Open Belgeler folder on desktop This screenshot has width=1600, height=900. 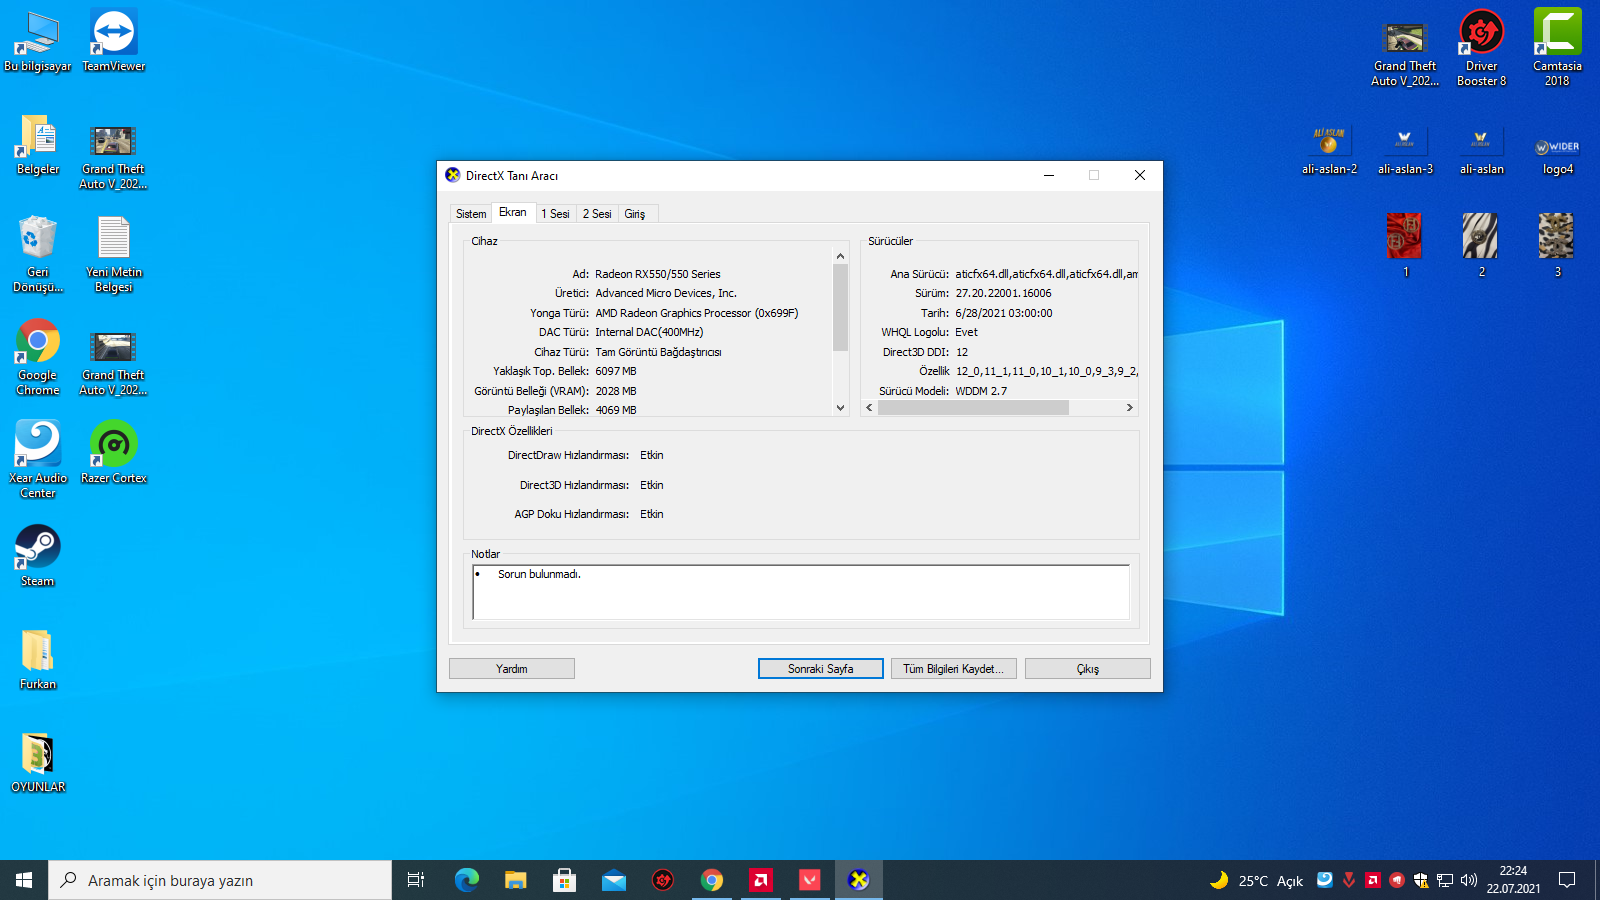point(37,145)
